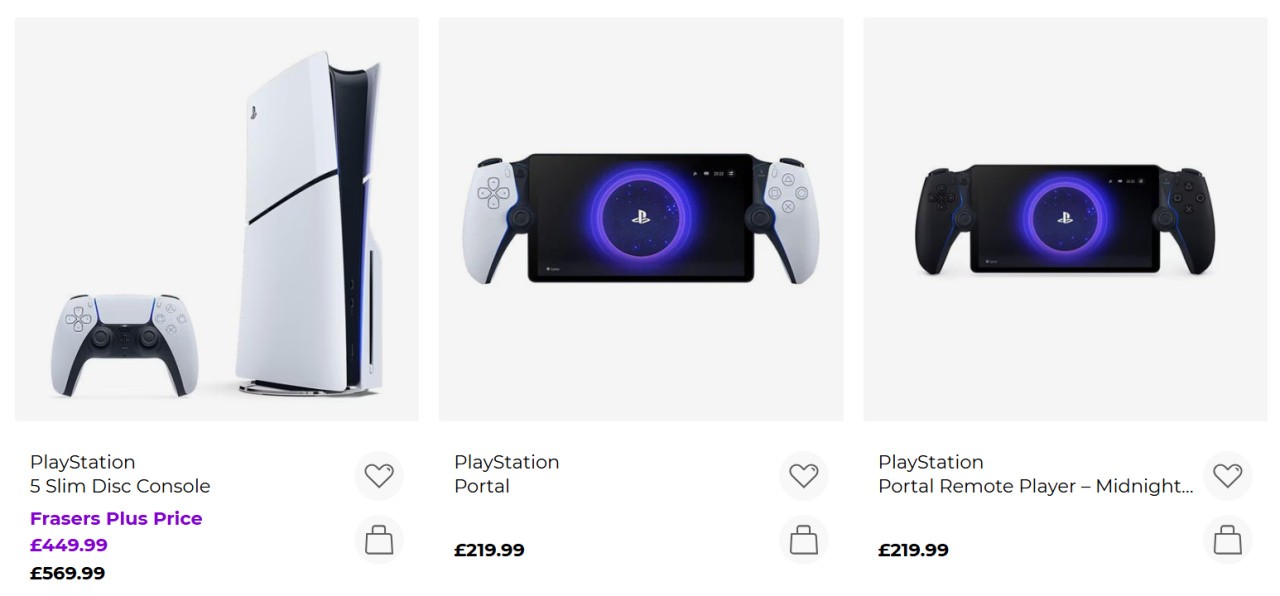Add Midnight Portal Remote Player to bag
Viewport: 1280px width, 596px height.
1227,541
